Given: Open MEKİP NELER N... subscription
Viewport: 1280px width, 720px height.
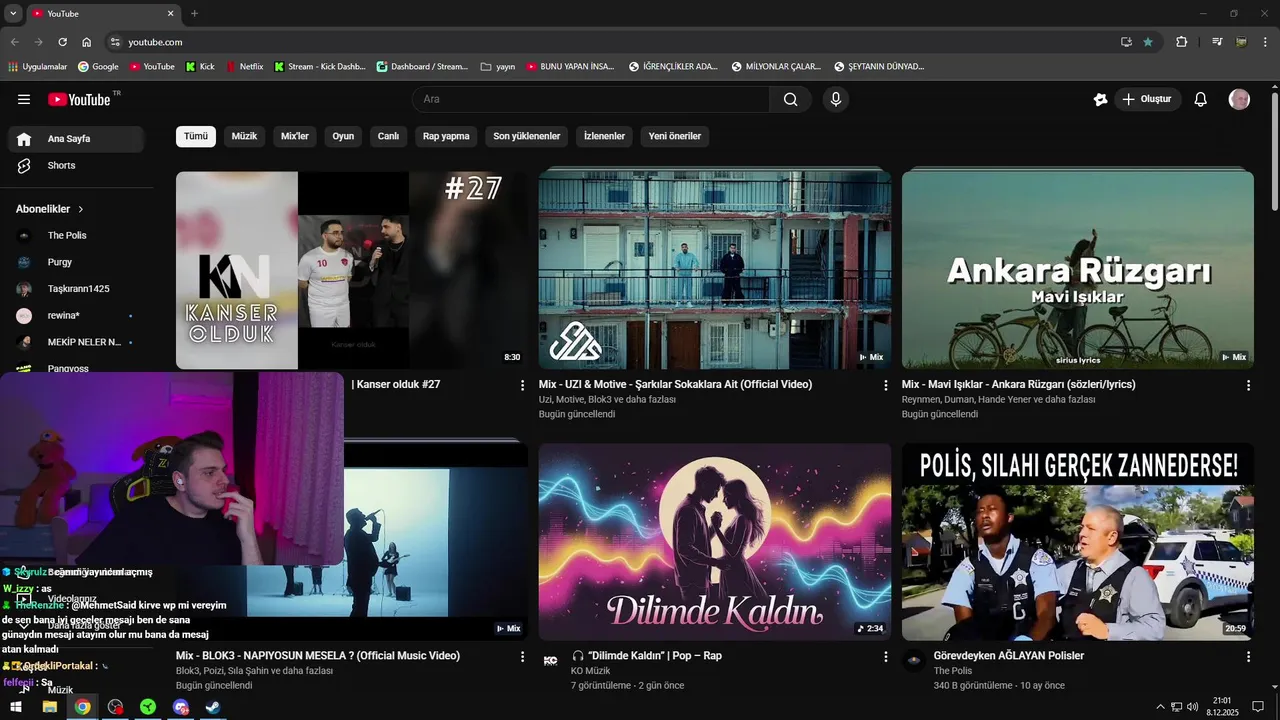Looking at the screenshot, I should (76, 342).
